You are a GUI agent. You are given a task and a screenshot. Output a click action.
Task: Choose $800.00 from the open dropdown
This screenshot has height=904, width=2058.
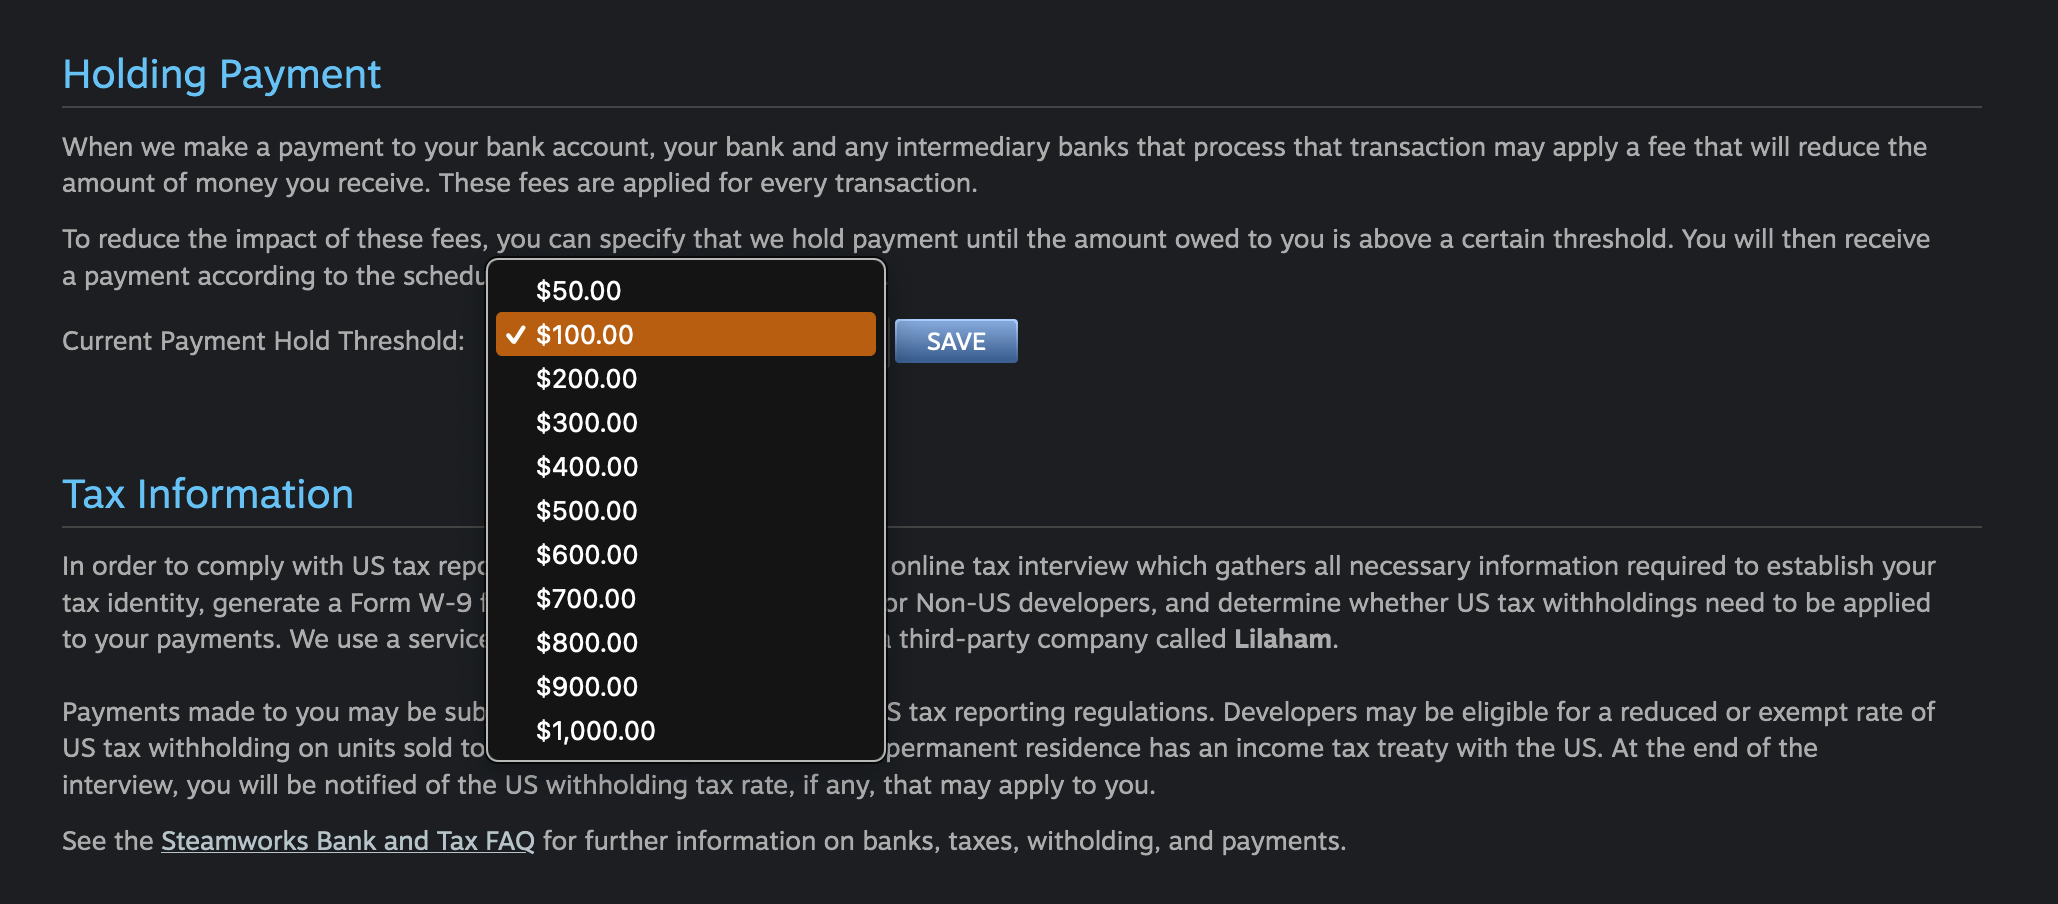point(587,643)
